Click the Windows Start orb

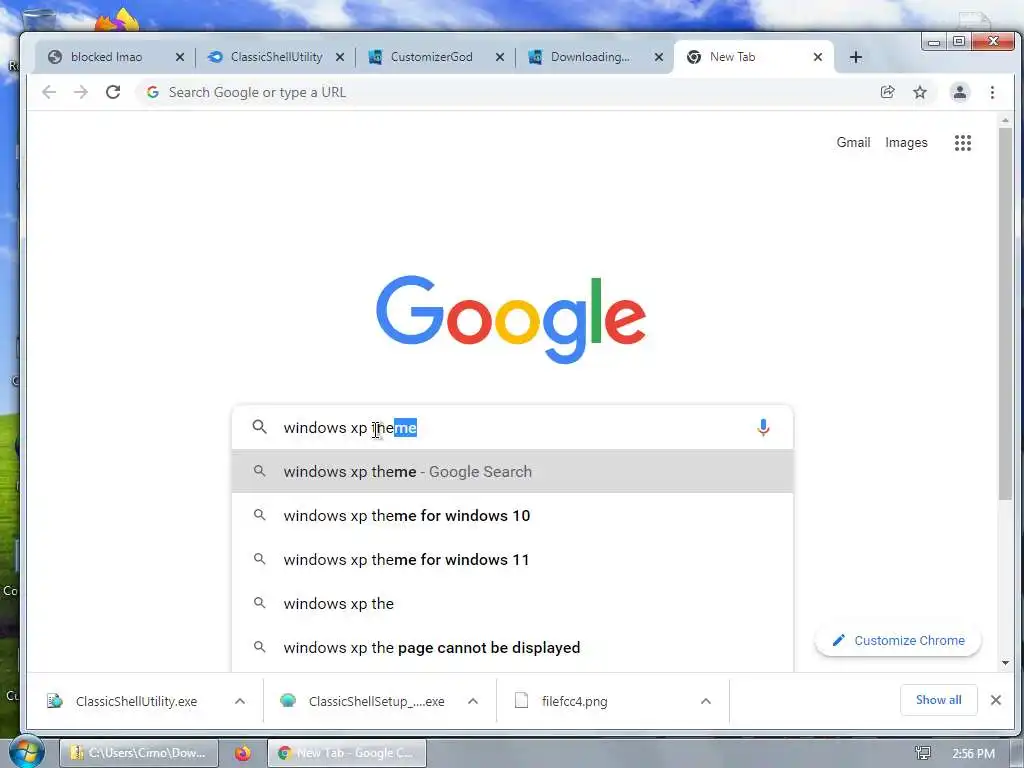[26, 751]
